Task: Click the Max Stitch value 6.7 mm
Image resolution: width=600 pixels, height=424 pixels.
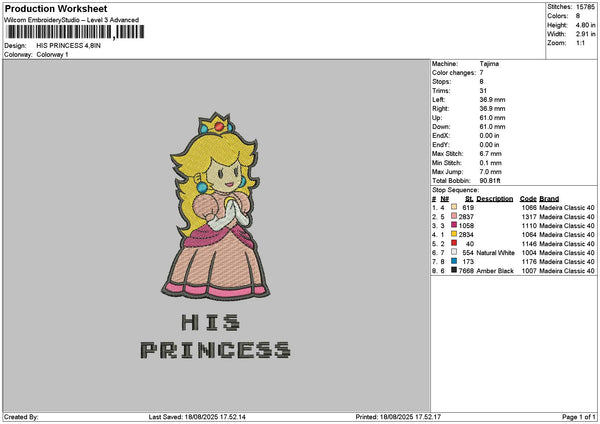Action: click(490, 154)
